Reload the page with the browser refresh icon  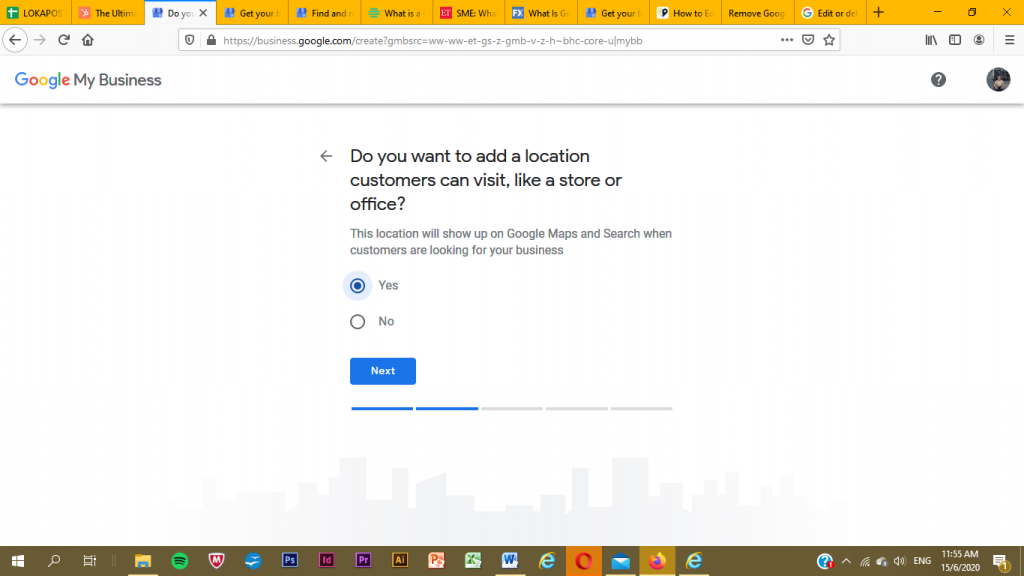coord(64,40)
